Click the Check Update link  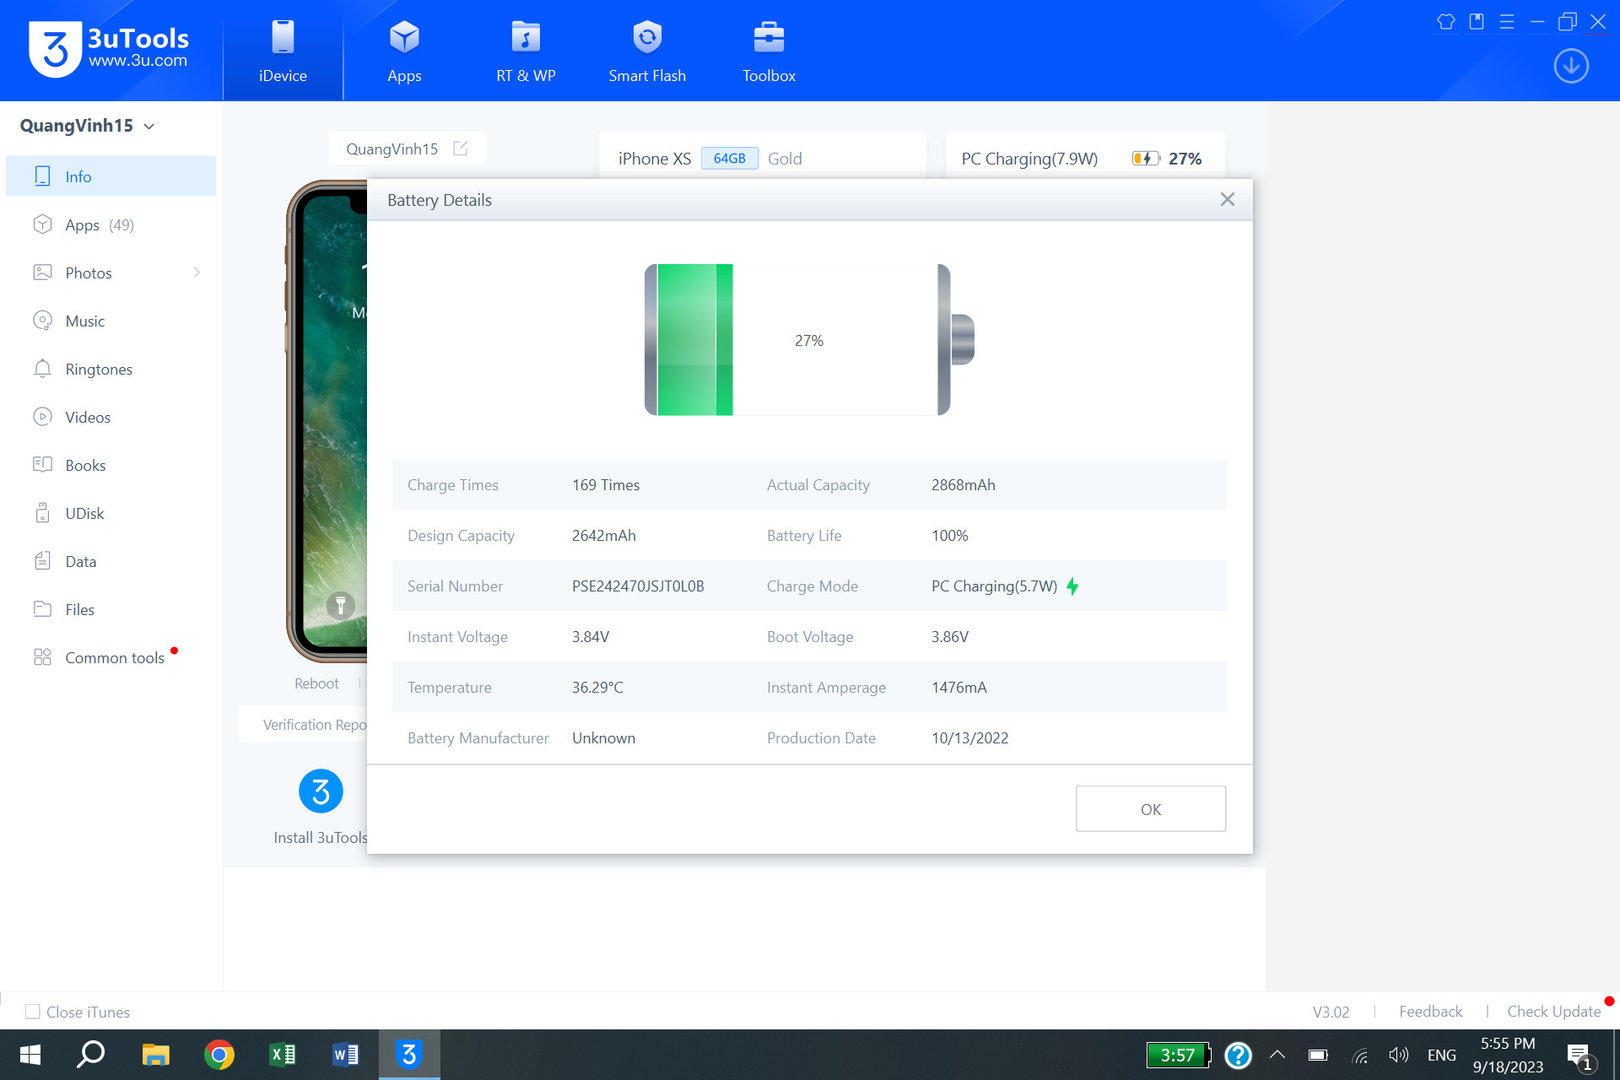[1553, 1012]
